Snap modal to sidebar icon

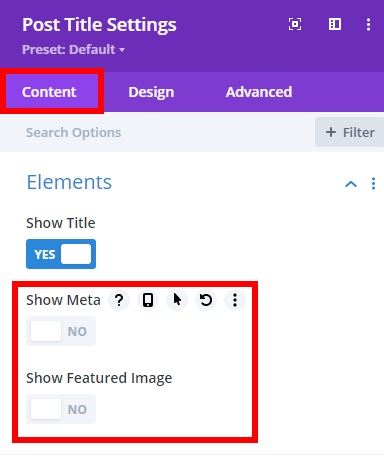point(335,24)
